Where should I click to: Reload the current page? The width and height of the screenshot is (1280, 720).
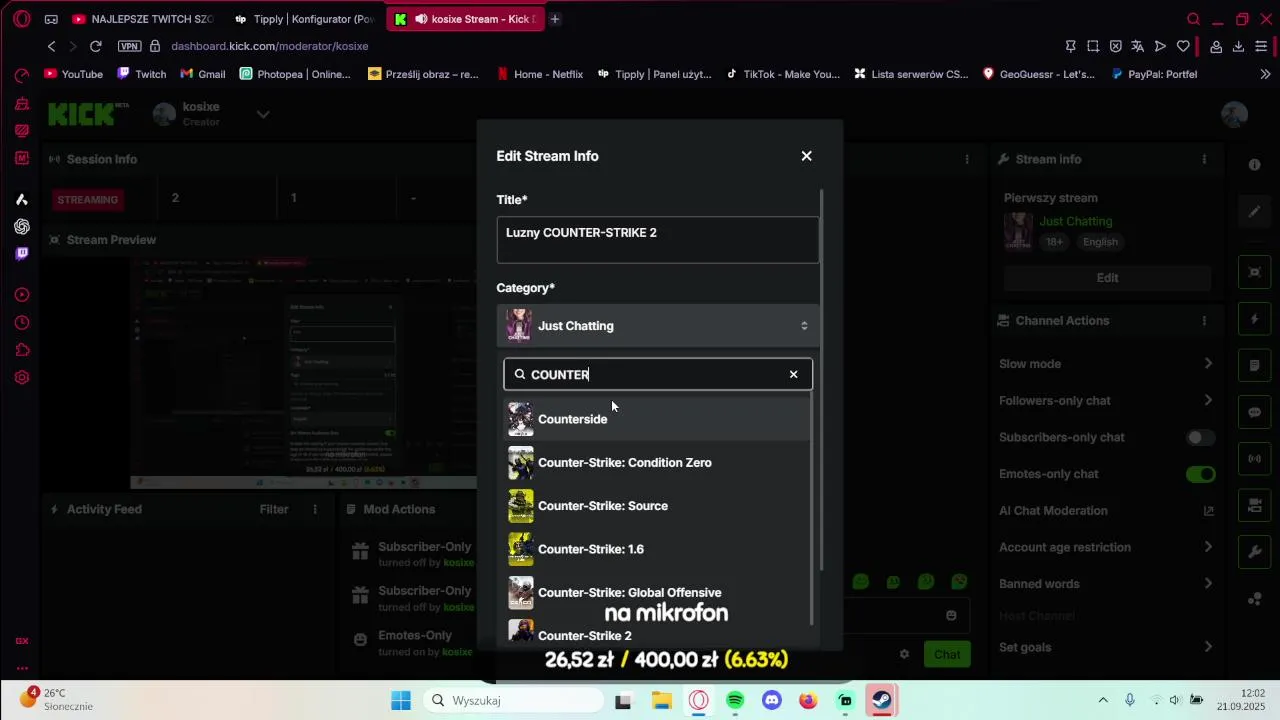[96, 46]
